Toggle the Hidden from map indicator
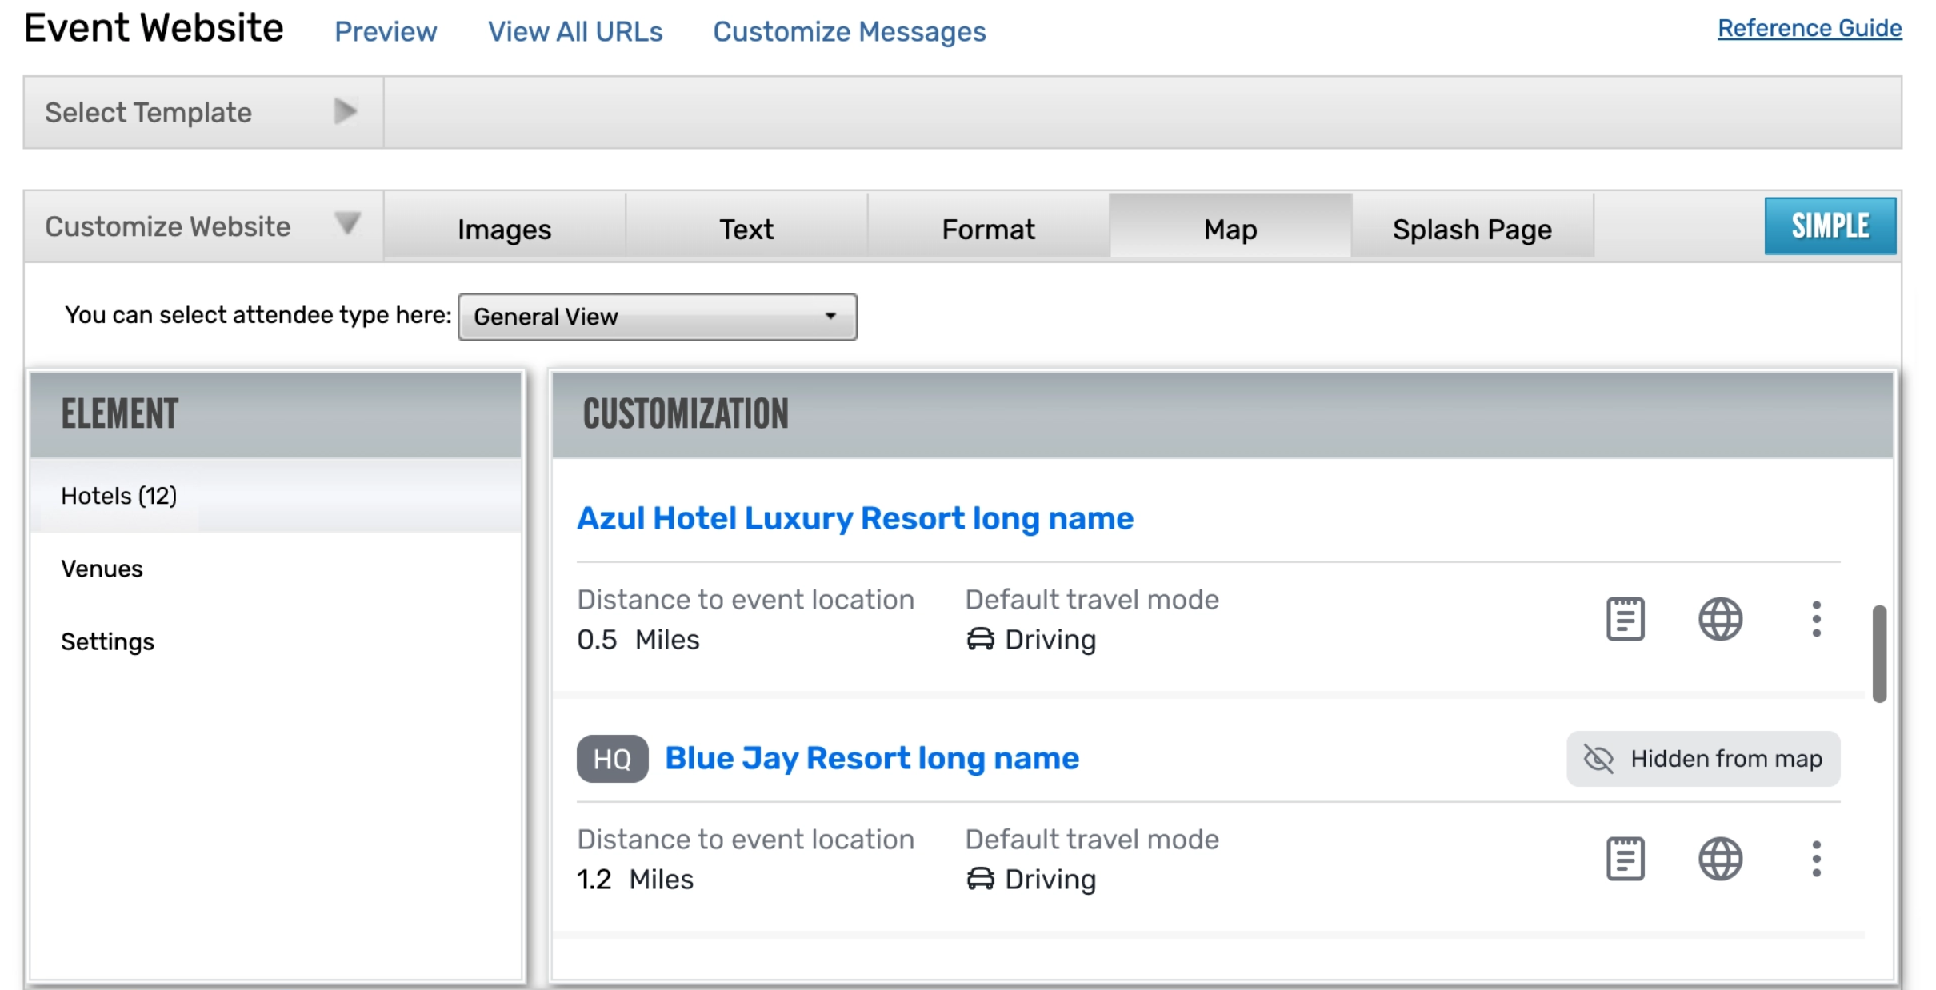This screenshot has height=990, width=1936. point(1702,759)
